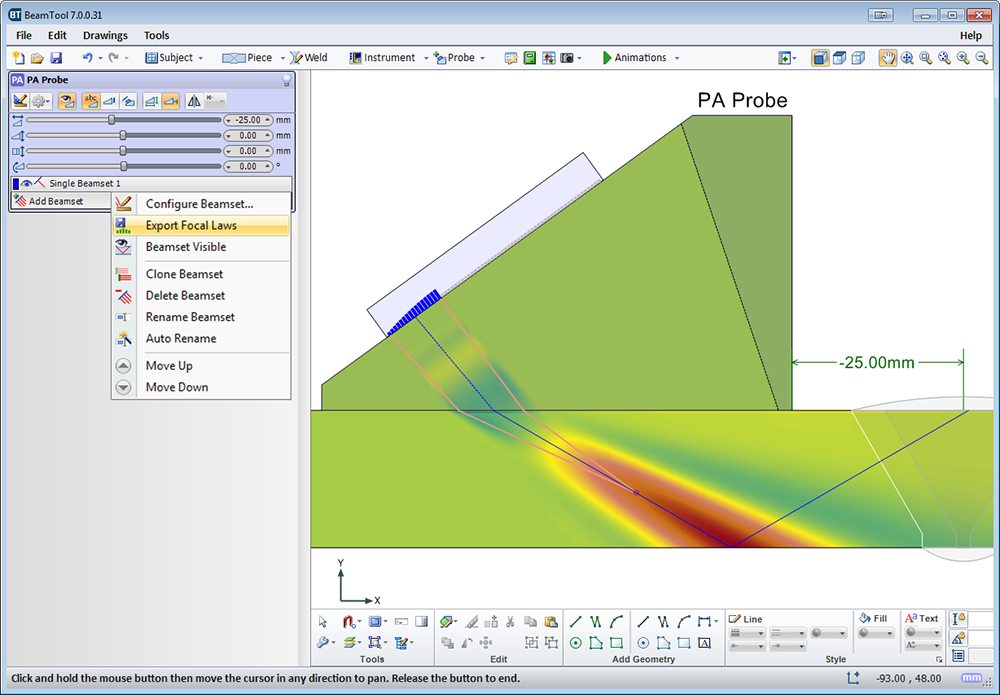Open the Drawings menu
Viewport: 1000px width, 695px height.
coord(105,35)
